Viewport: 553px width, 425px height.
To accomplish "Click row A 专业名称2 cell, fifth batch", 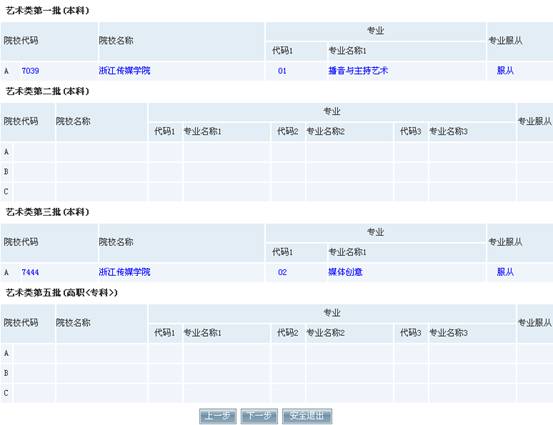I will 350,353.
